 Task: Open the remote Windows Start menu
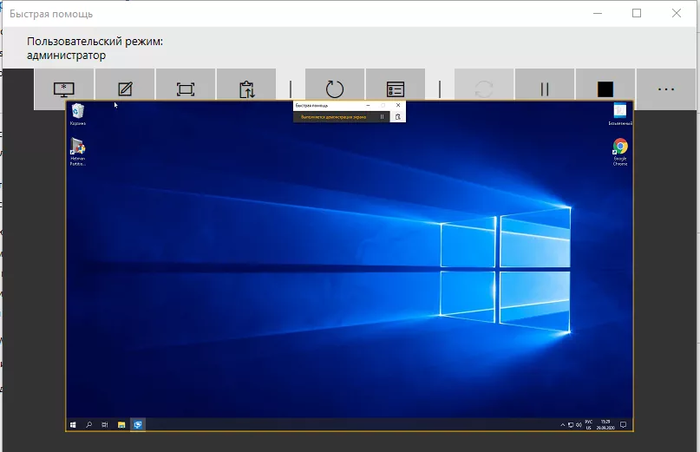74,424
